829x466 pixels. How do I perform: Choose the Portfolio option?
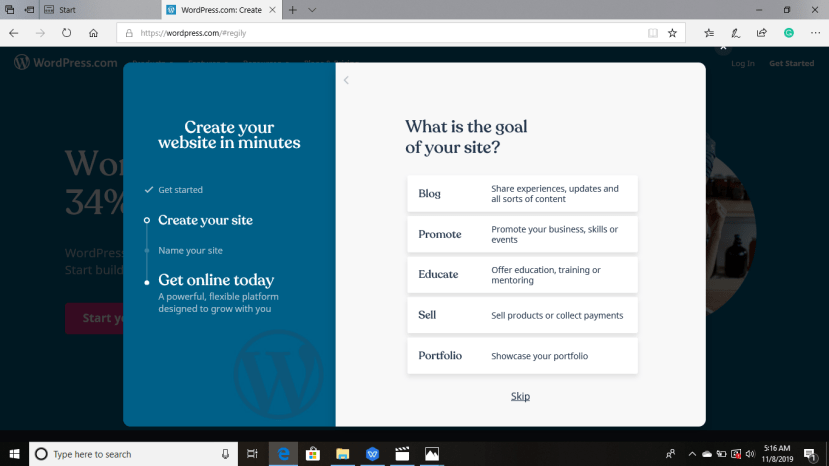click(522, 356)
